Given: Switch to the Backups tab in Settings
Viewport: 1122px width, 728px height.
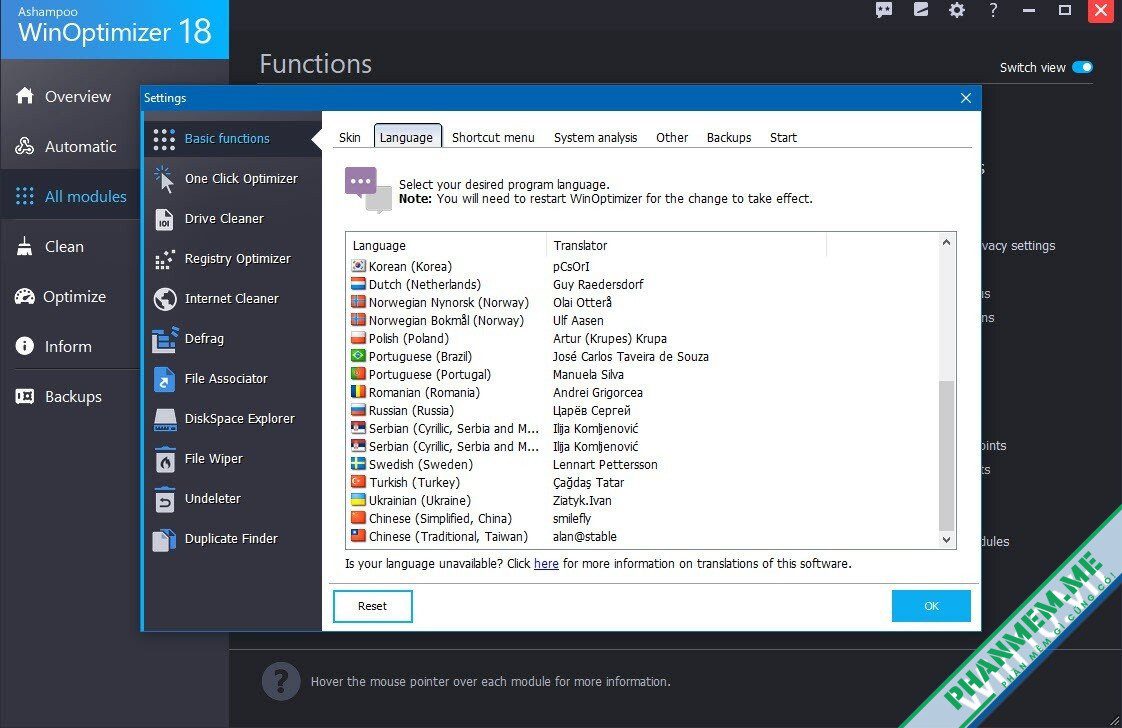Looking at the screenshot, I should point(729,137).
